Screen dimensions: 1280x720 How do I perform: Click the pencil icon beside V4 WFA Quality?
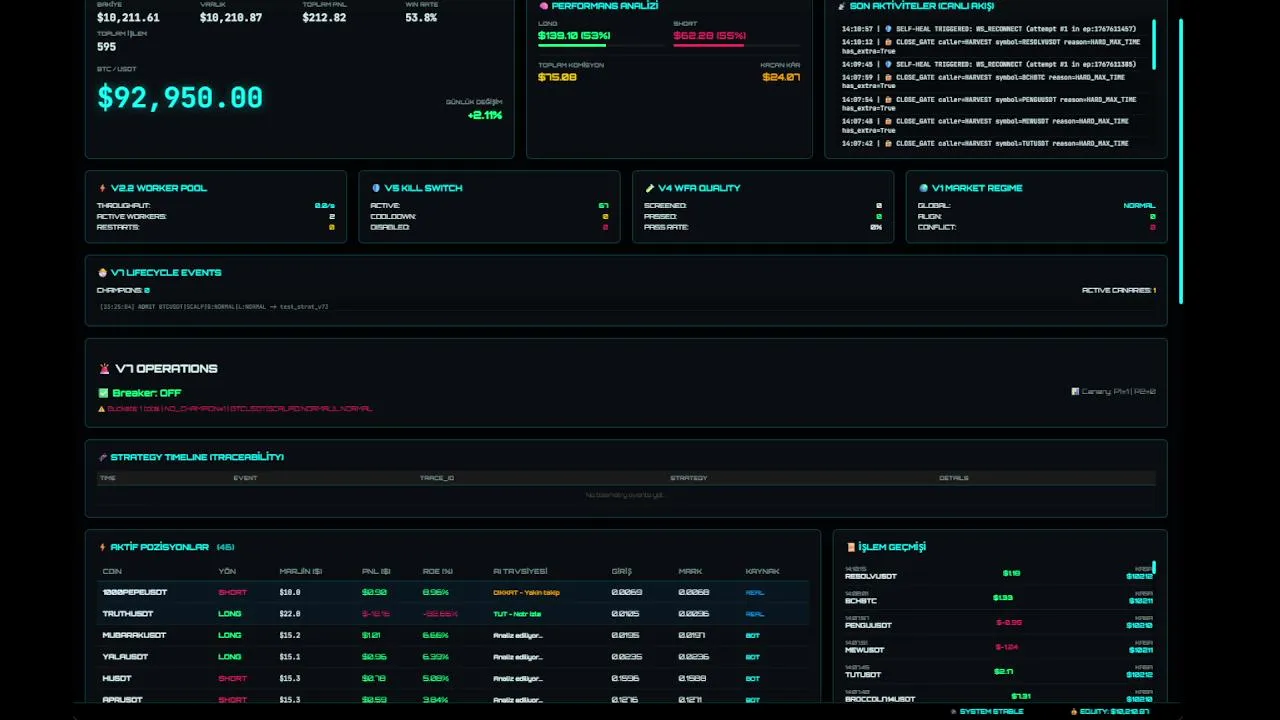650,188
